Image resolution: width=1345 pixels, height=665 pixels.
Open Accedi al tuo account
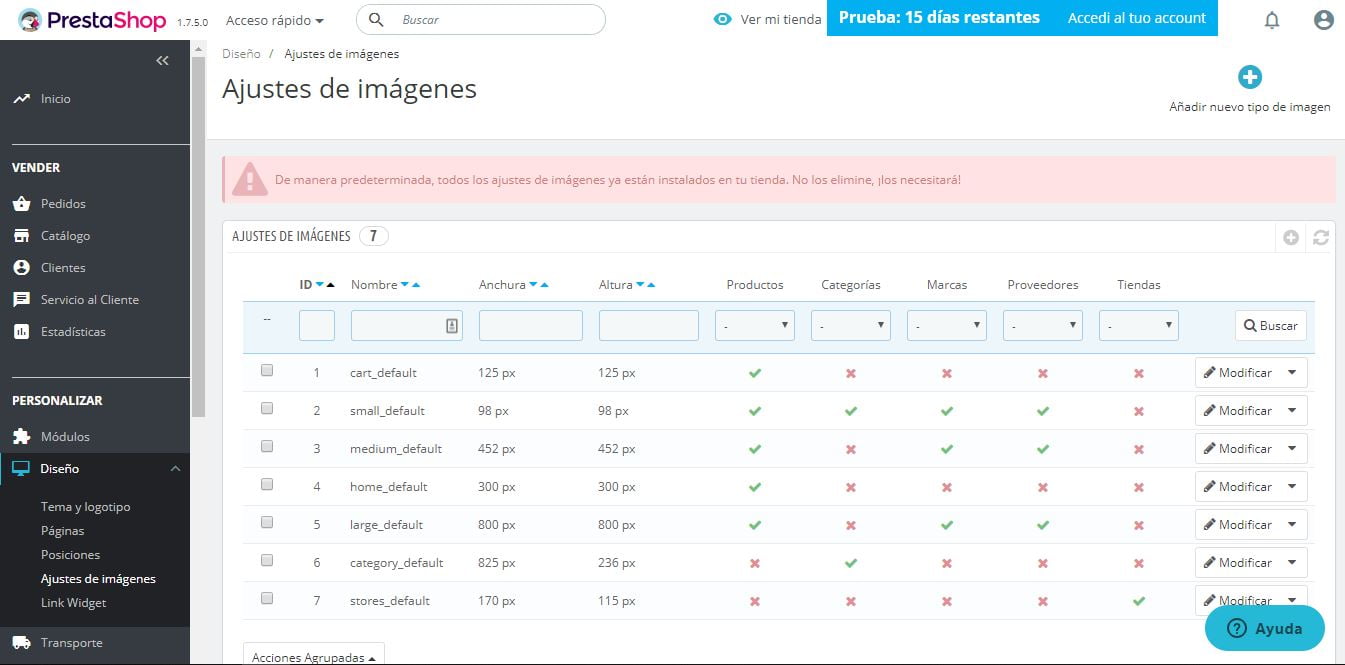coord(1135,17)
